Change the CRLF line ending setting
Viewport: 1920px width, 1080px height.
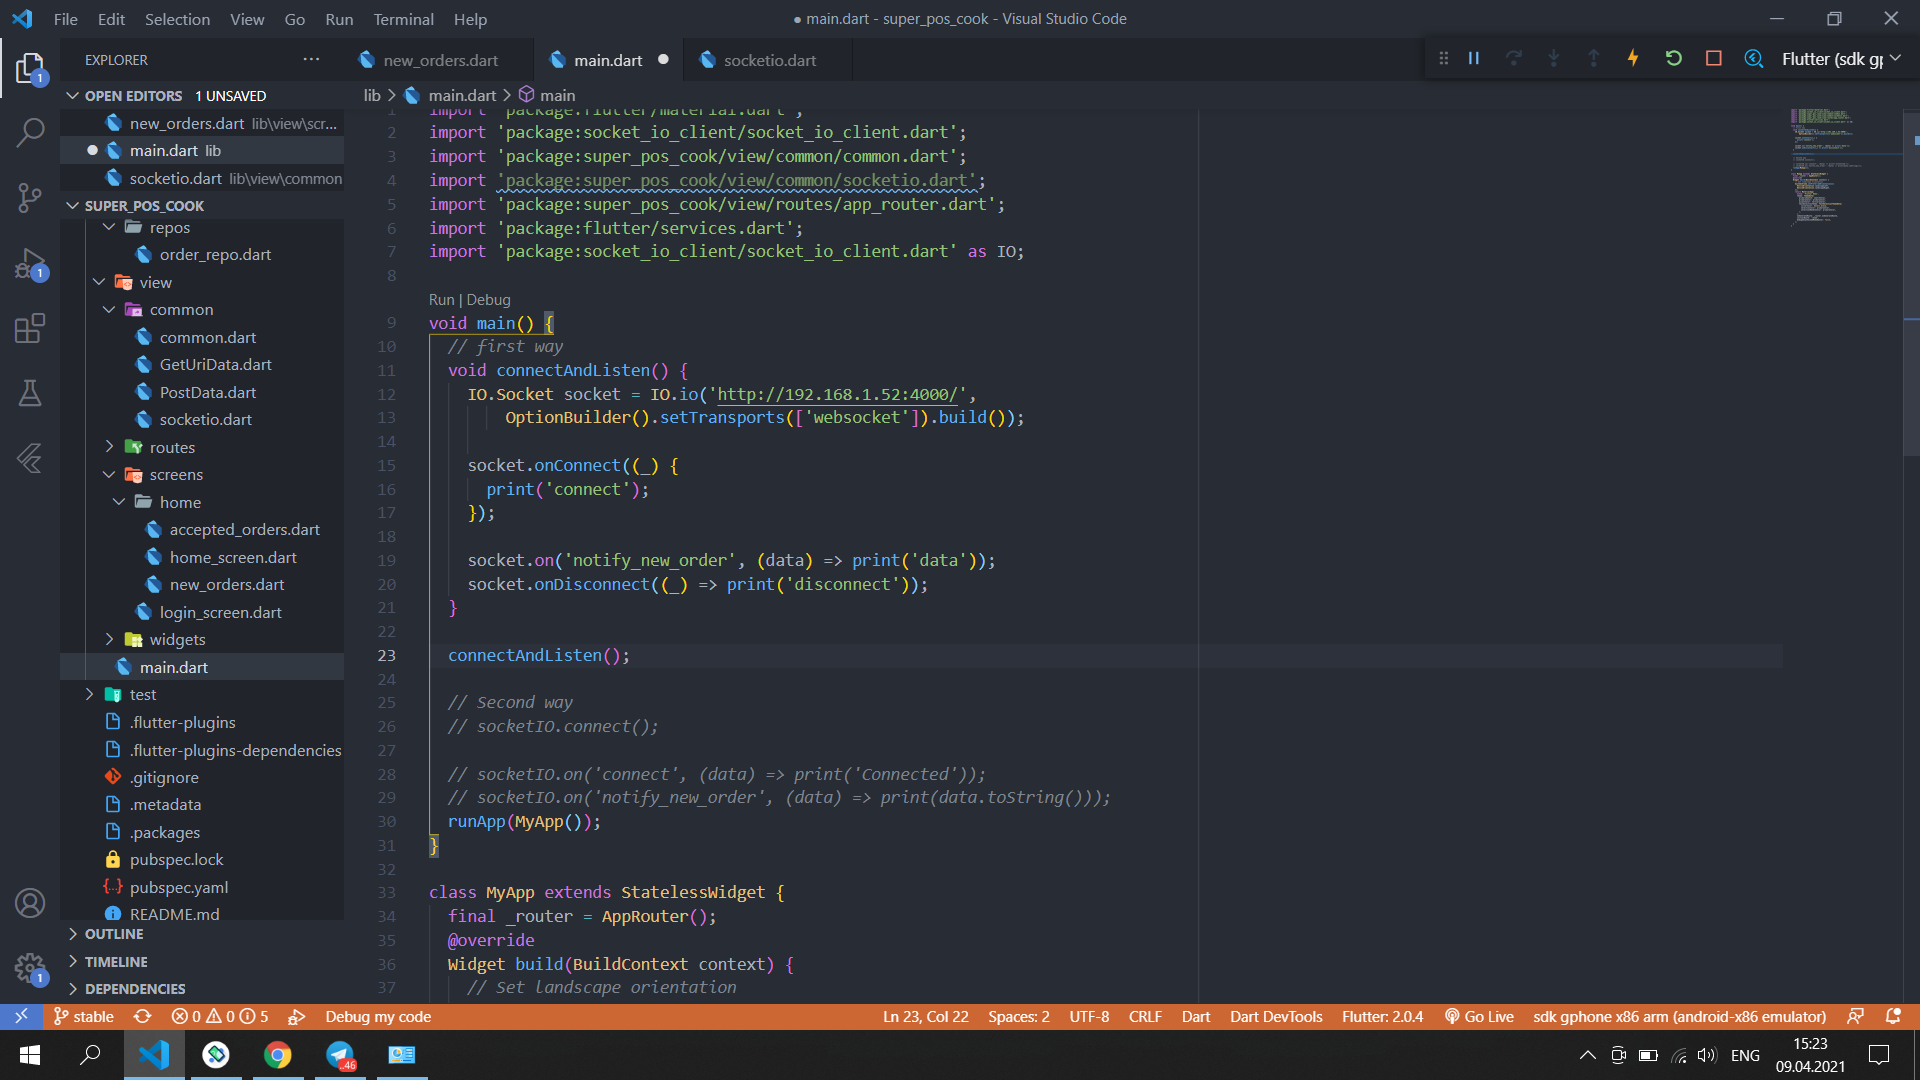[1145, 1017]
